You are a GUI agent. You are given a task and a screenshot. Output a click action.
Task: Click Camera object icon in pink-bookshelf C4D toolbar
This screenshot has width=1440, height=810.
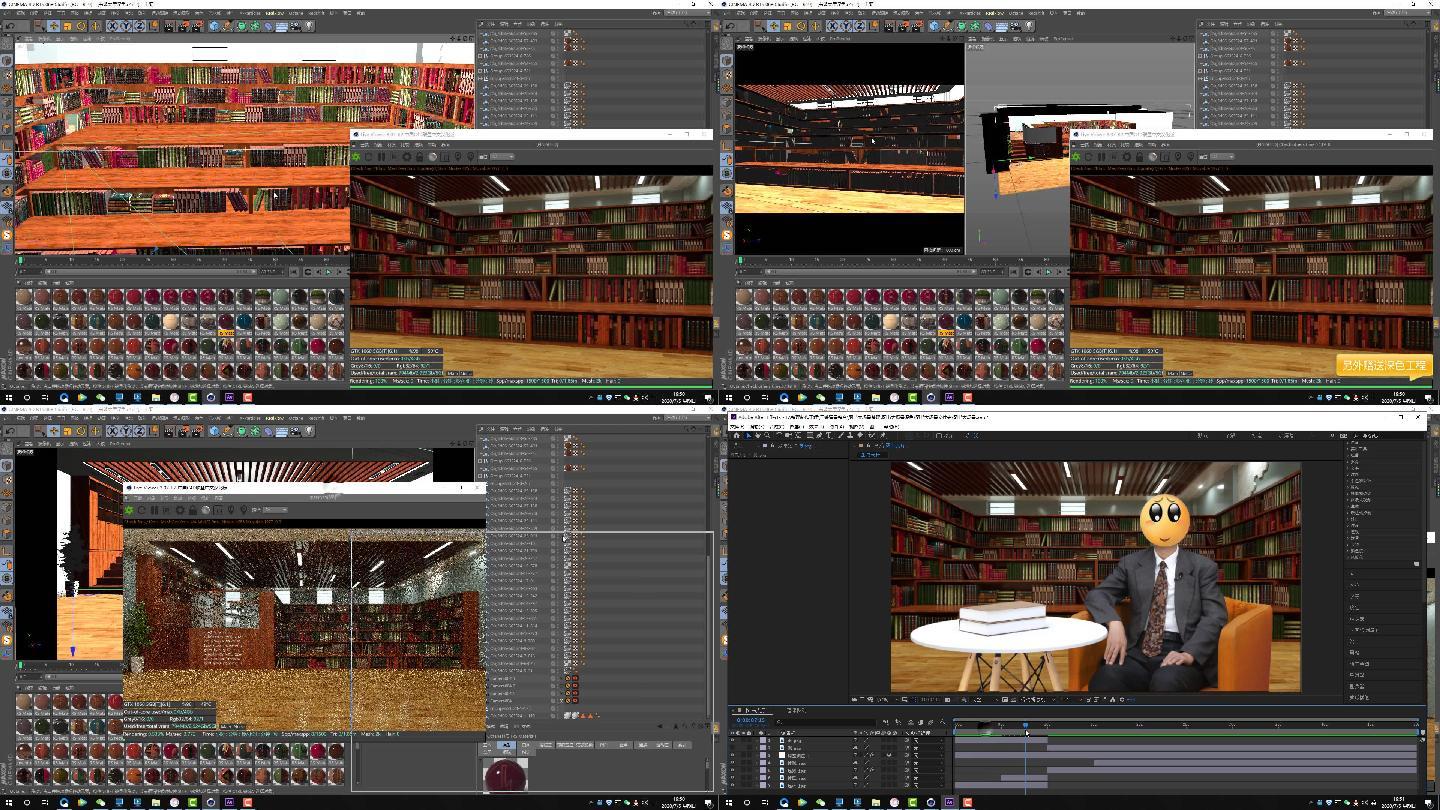click(x=295, y=26)
